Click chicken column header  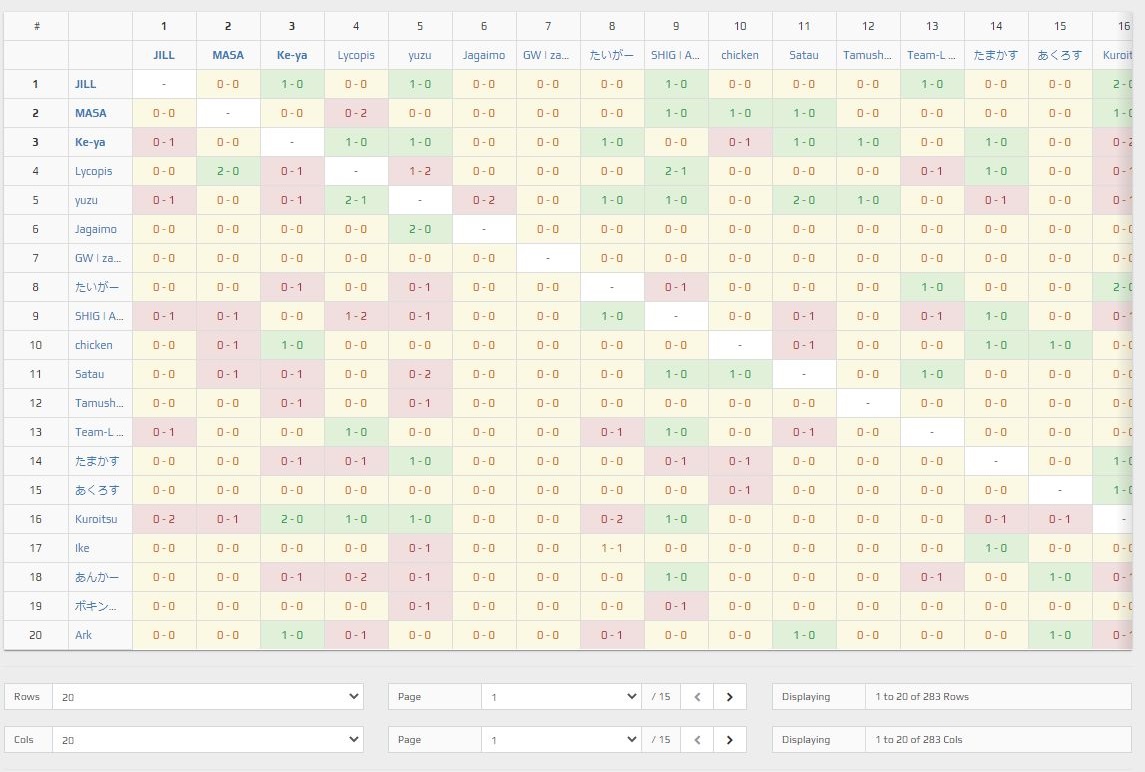[x=740, y=55]
